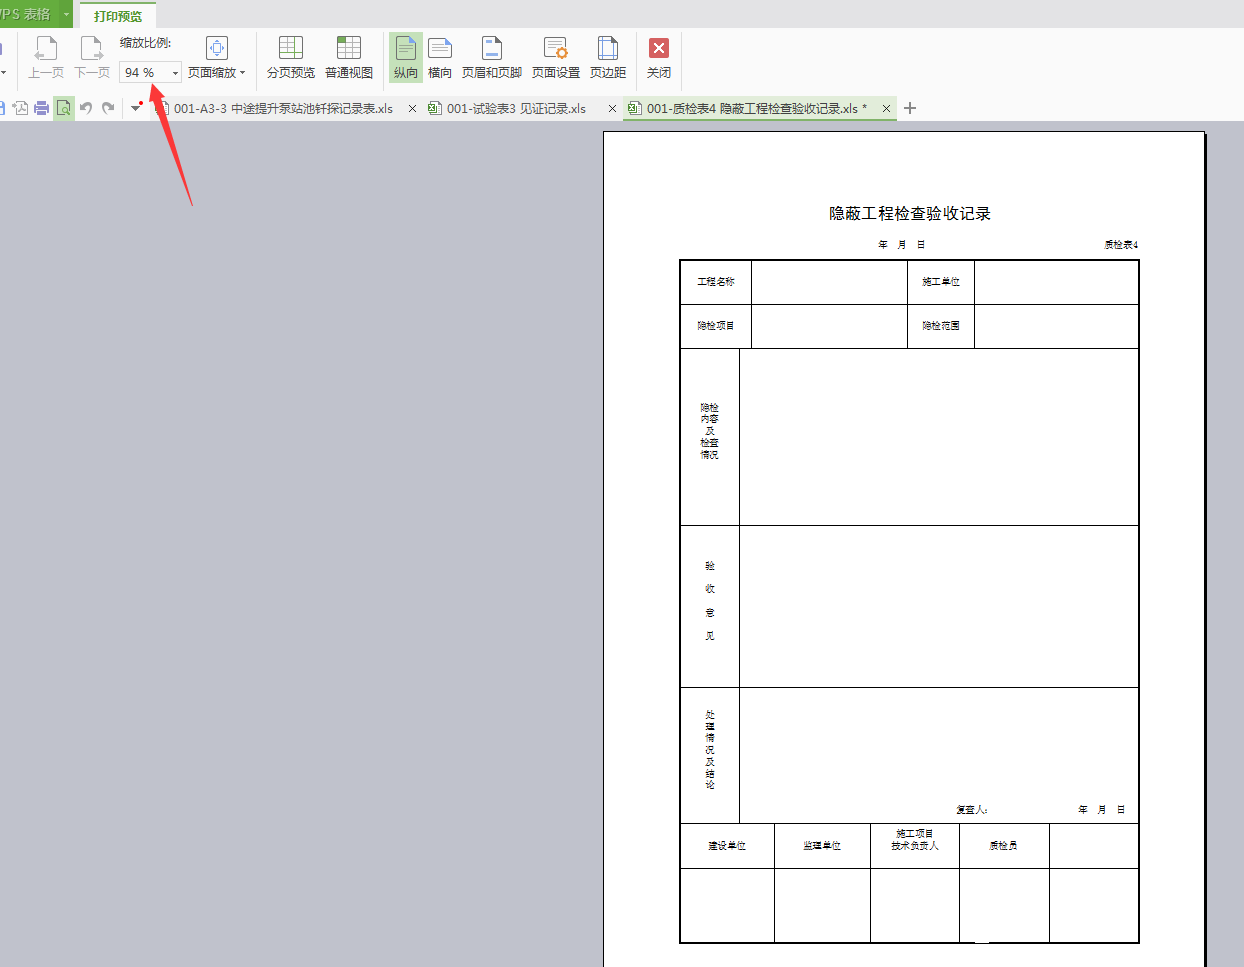Click the print preview icon in quick toolbar
Image resolution: width=1244 pixels, height=967 pixels.
click(x=64, y=108)
